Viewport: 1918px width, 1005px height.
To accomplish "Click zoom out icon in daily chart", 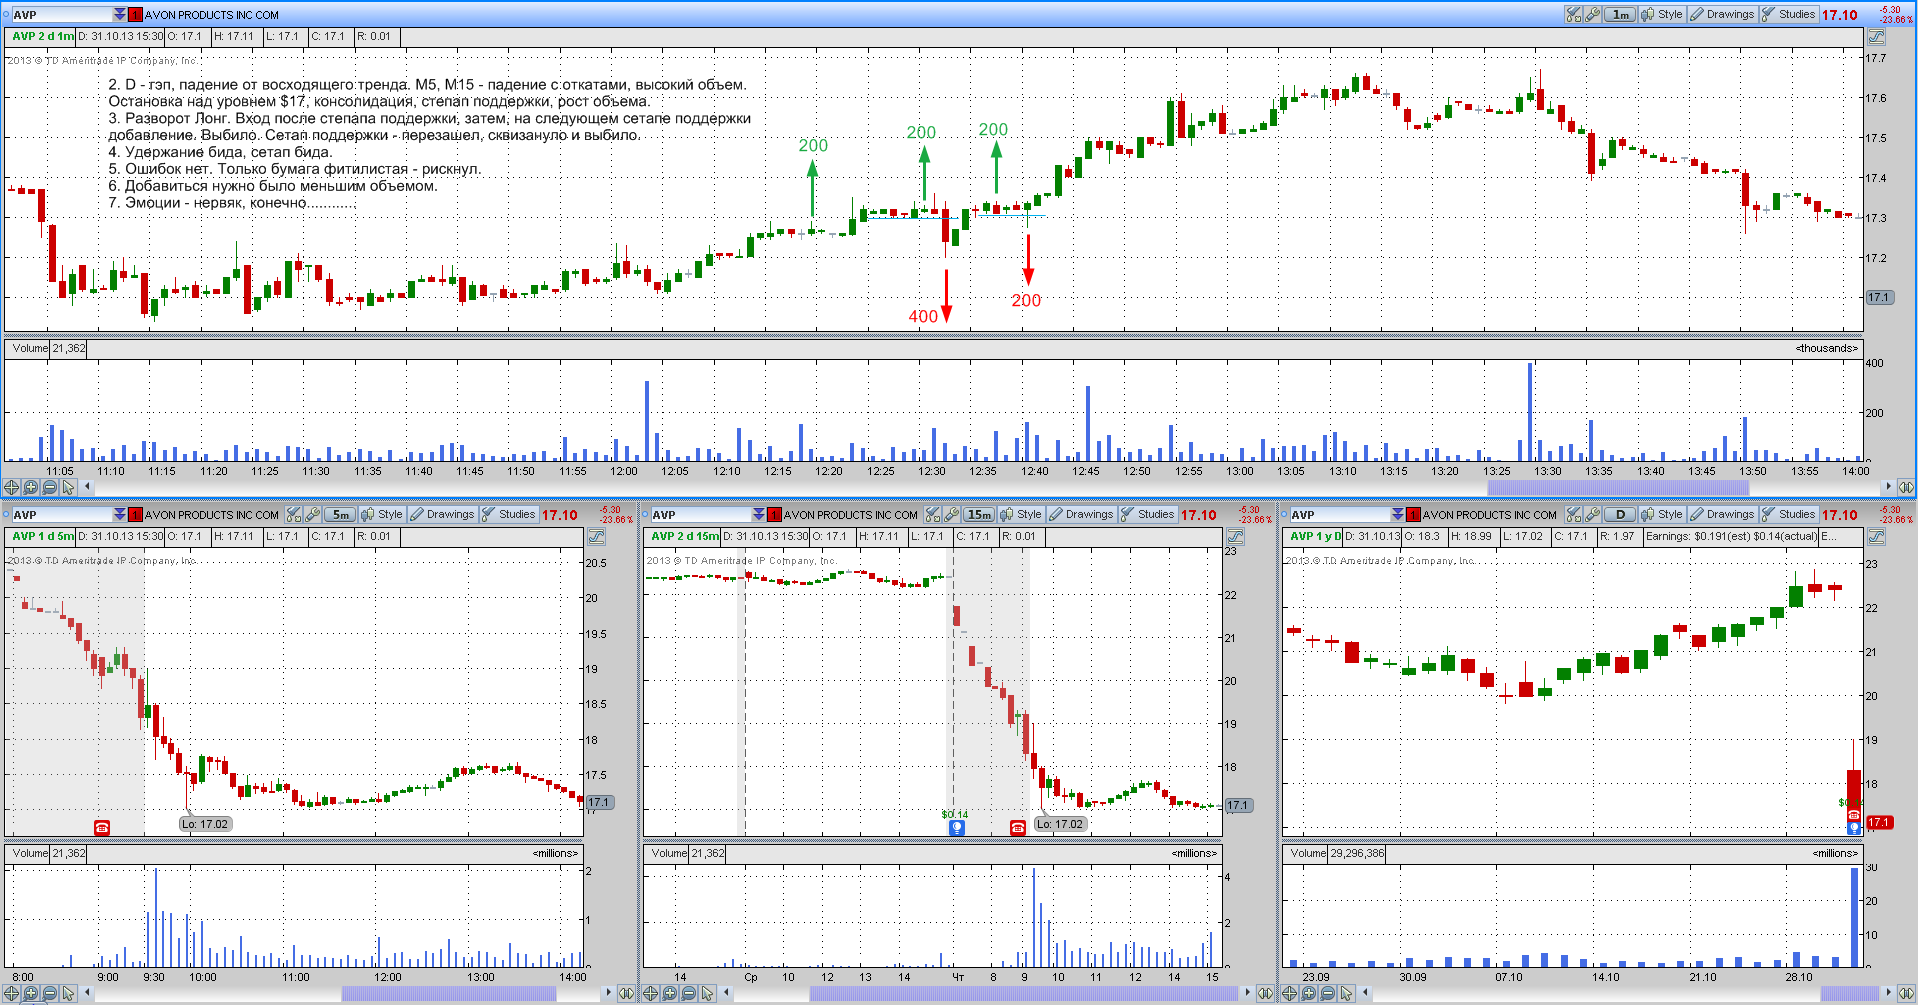I will (1327, 993).
